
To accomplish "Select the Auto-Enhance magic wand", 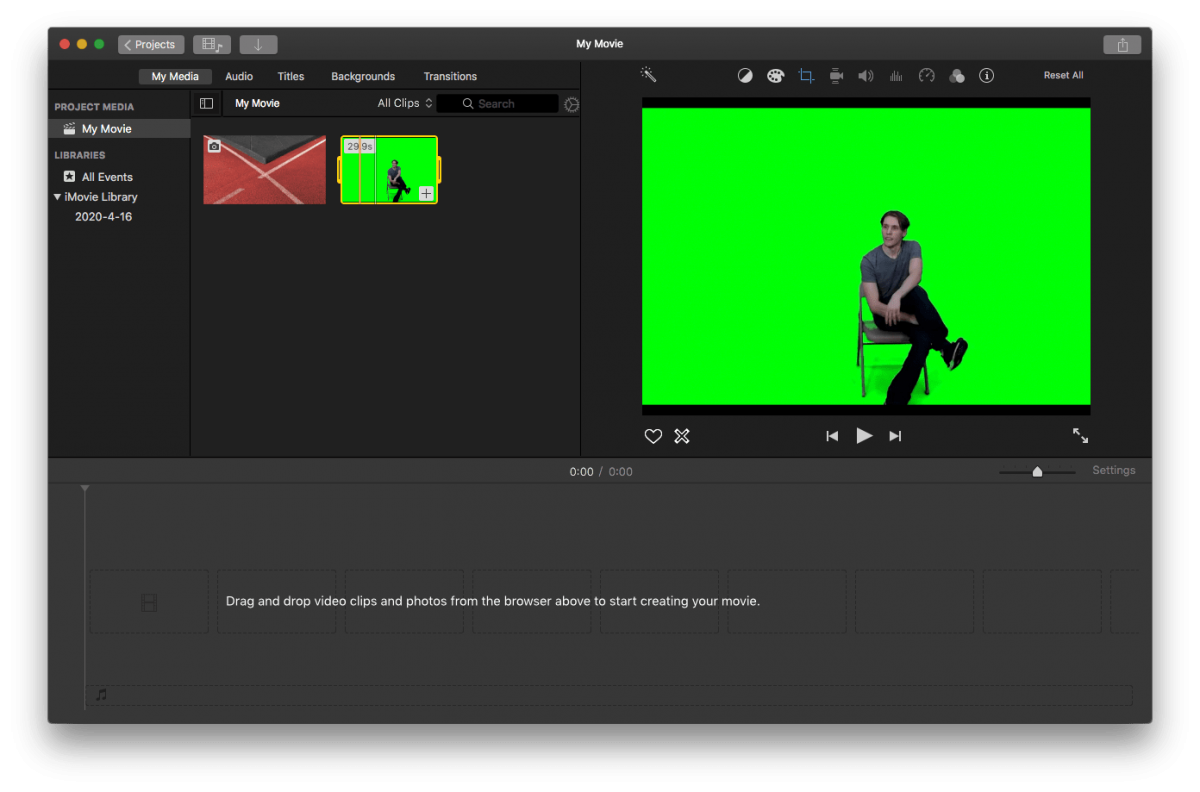I will (x=648, y=75).
